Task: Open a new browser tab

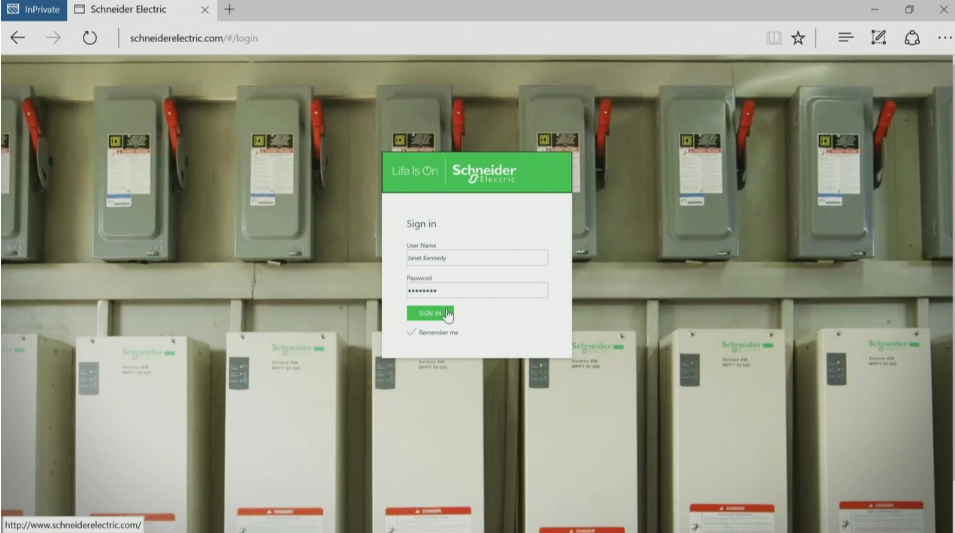Action: (229, 9)
